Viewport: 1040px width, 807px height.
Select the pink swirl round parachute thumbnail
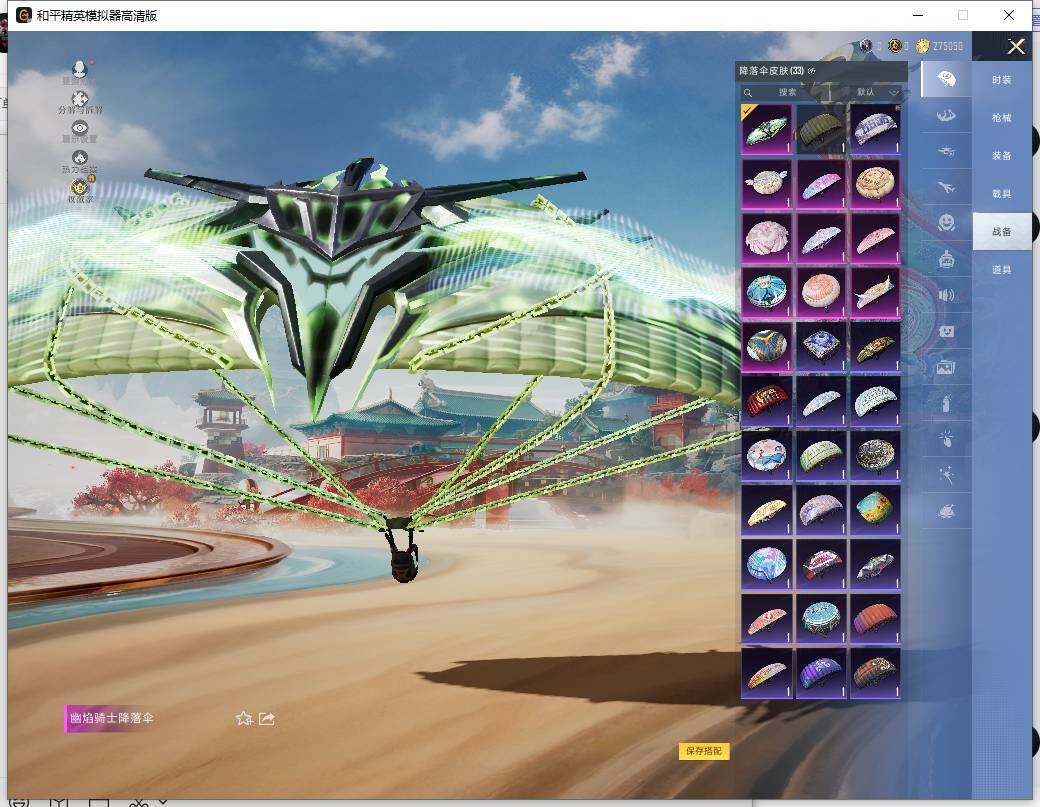(x=766, y=237)
